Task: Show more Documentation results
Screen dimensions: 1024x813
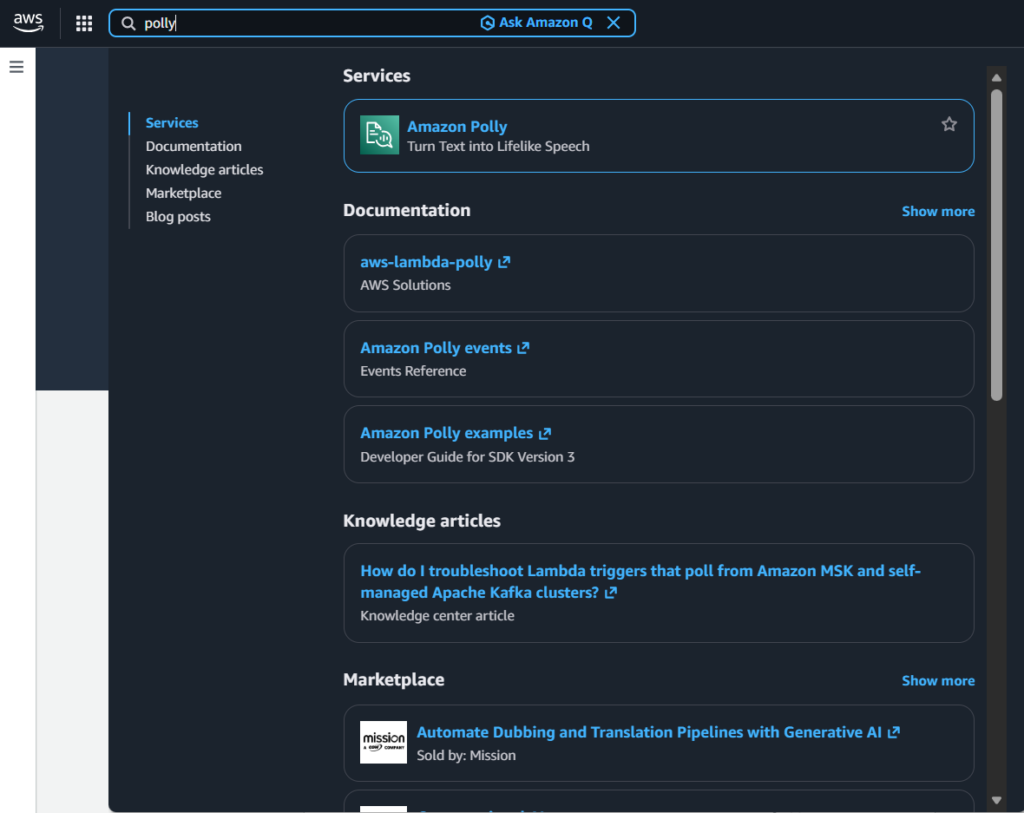Action: point(937,211)
